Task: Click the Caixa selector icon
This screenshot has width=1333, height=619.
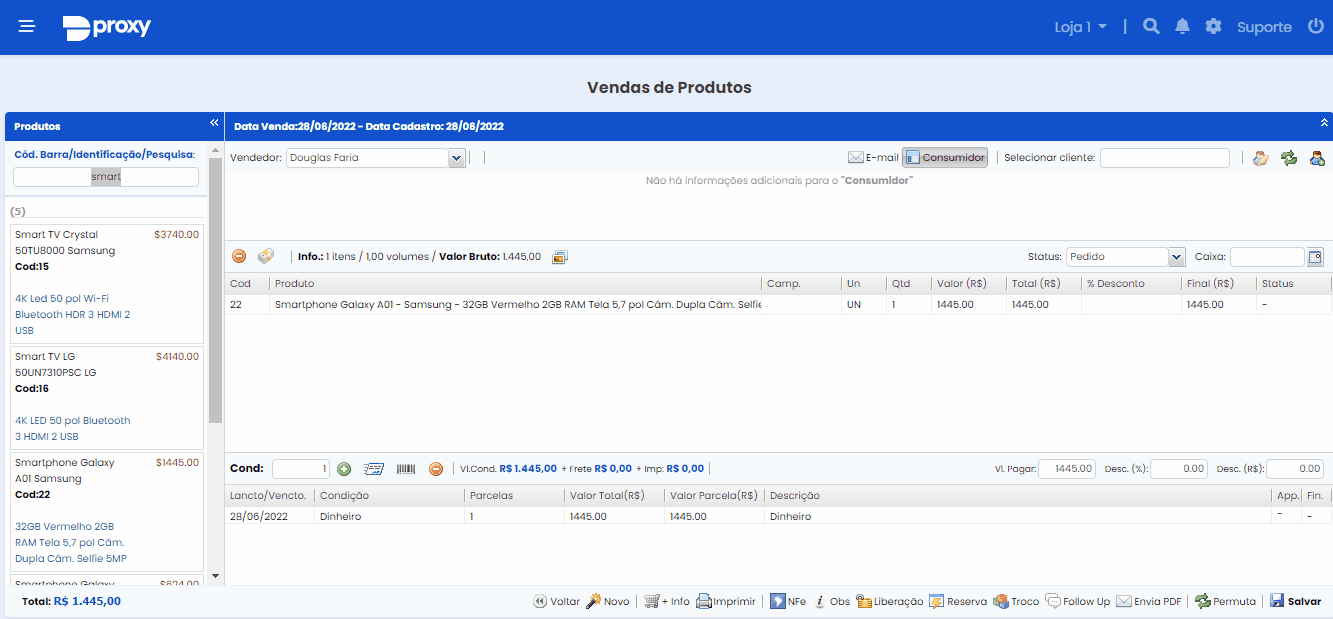Action: coord(1315,257)
